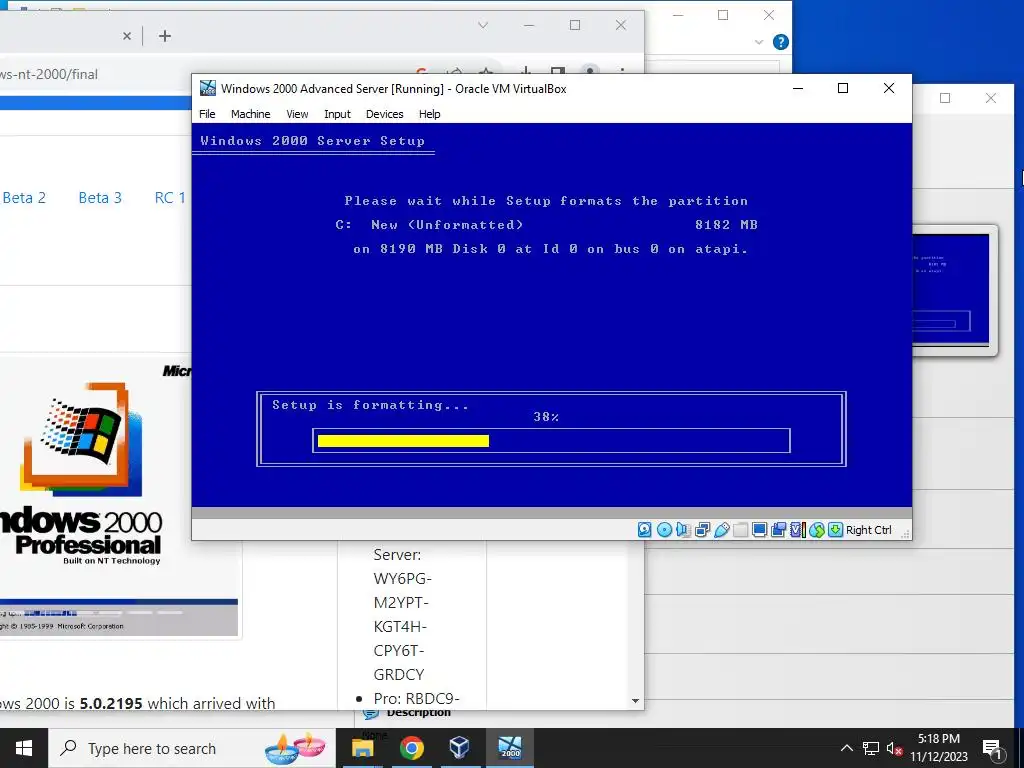Expand the chevron beside the help icon
The width and height of the screenshot is (1024, 768).
(759, 42)
